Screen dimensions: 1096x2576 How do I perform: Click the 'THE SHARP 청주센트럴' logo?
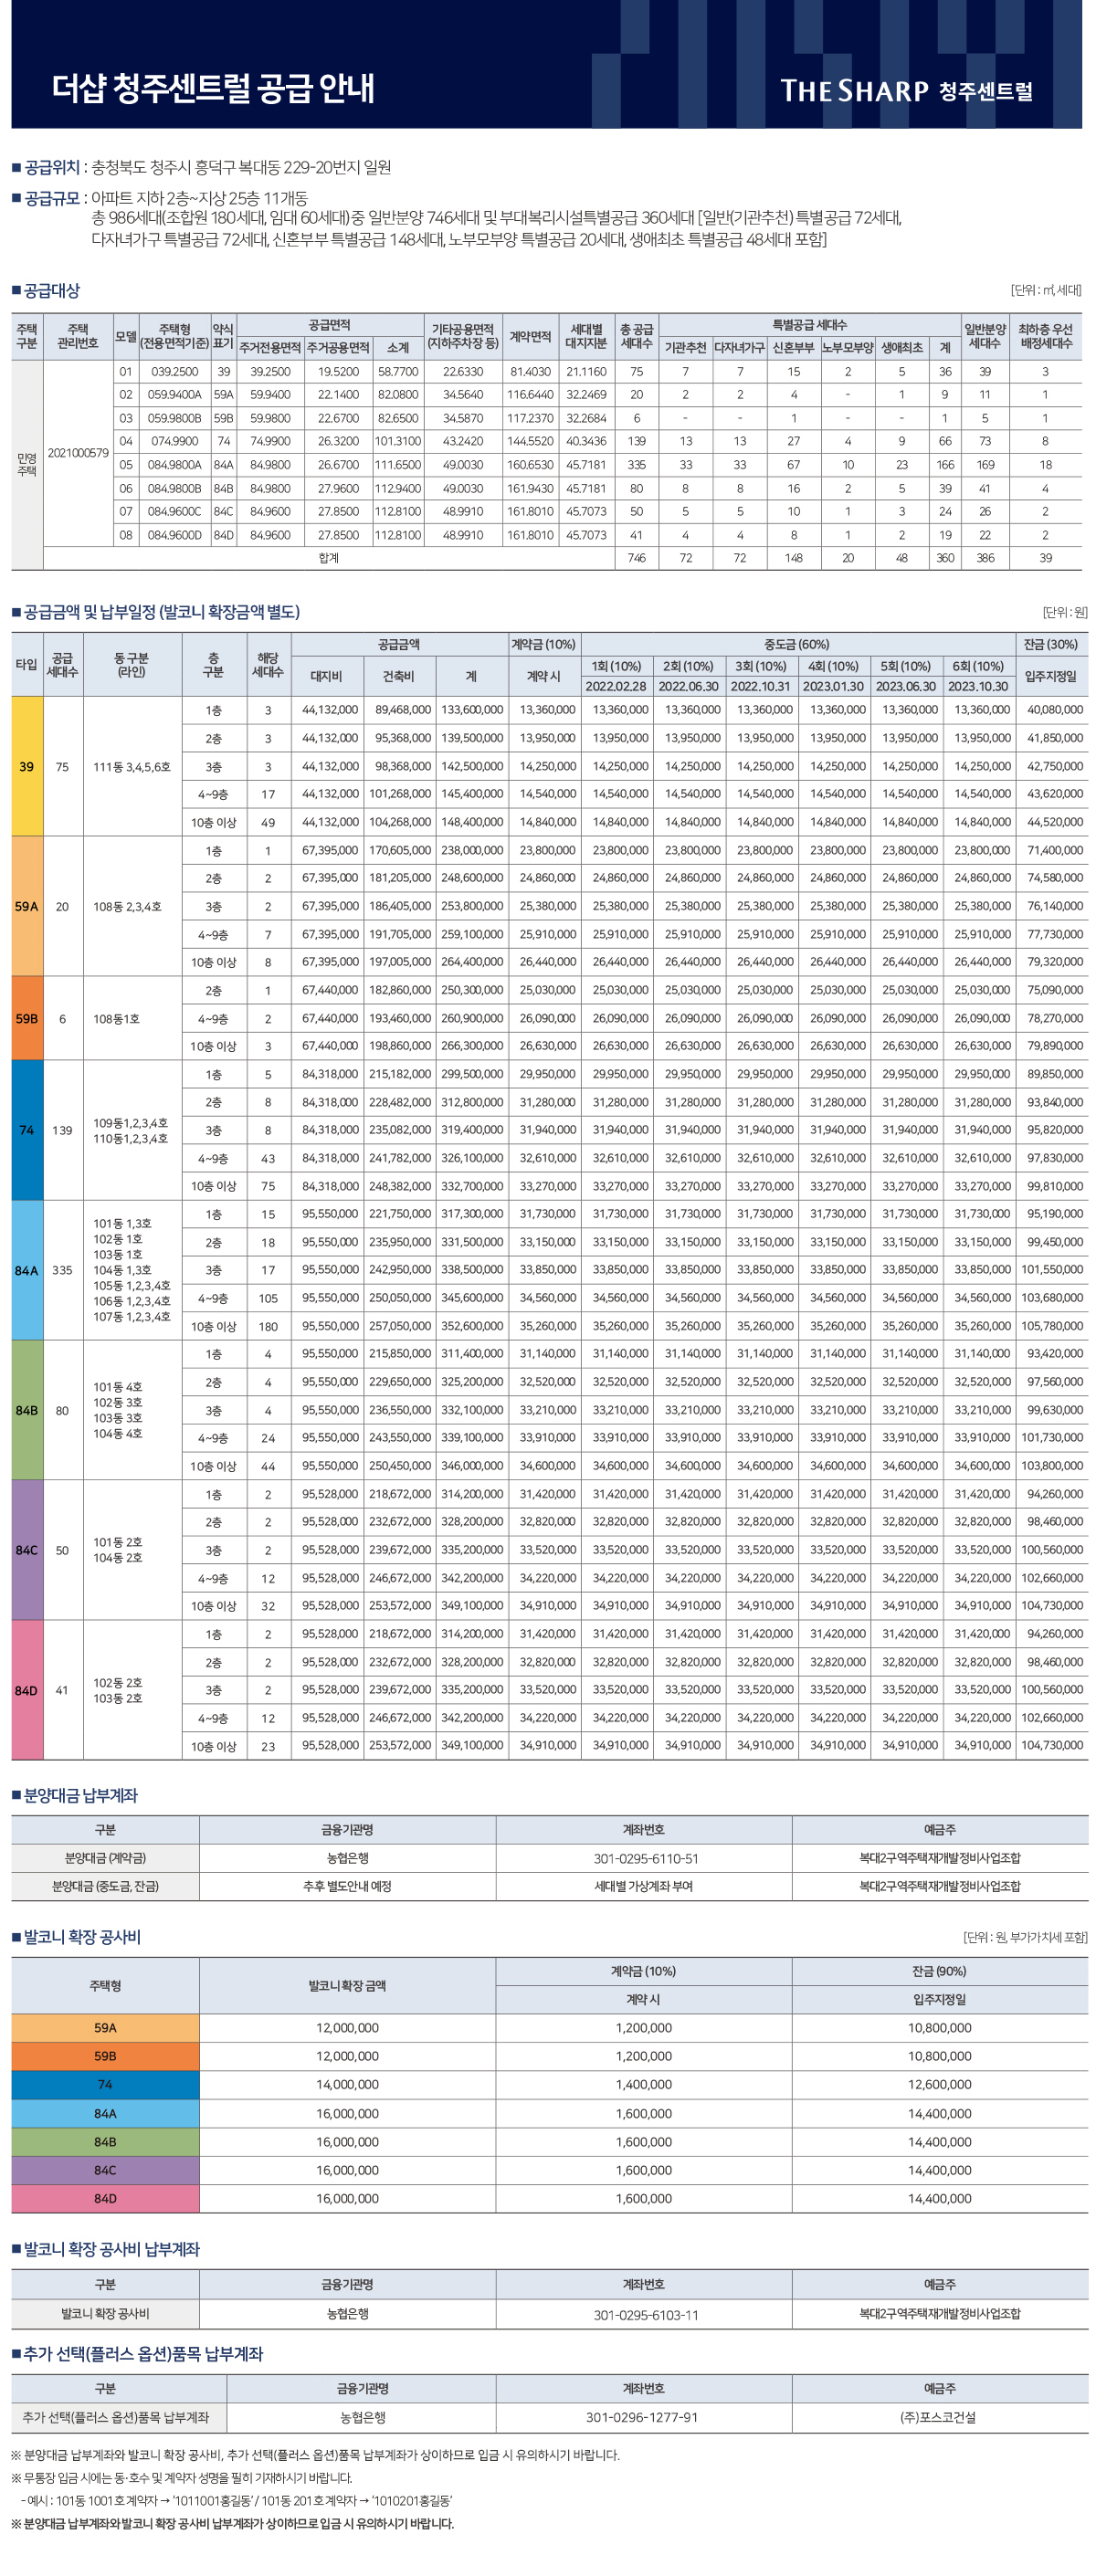coord(906,91)
